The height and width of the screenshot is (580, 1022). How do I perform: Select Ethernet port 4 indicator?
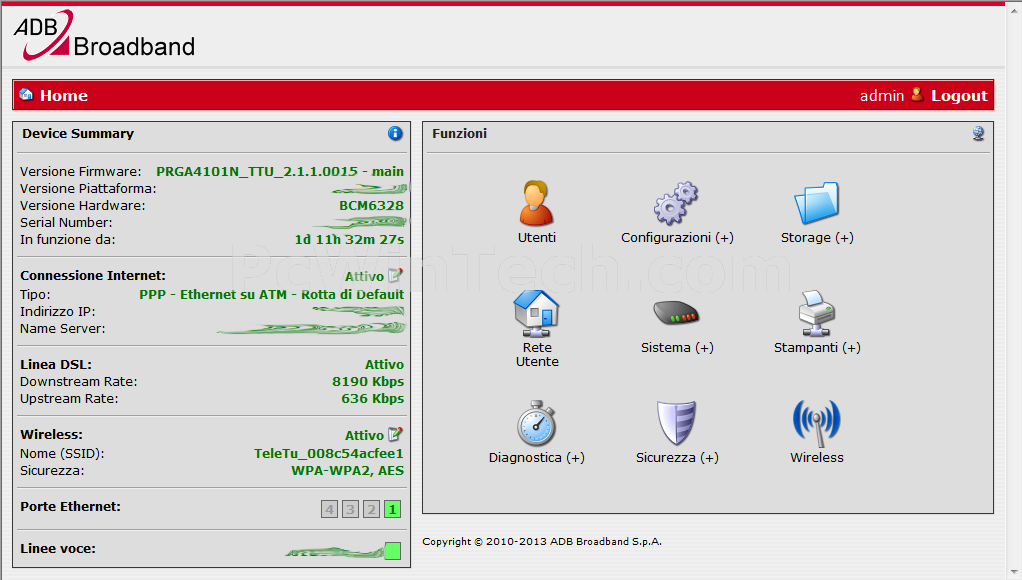tap(330, 509)
